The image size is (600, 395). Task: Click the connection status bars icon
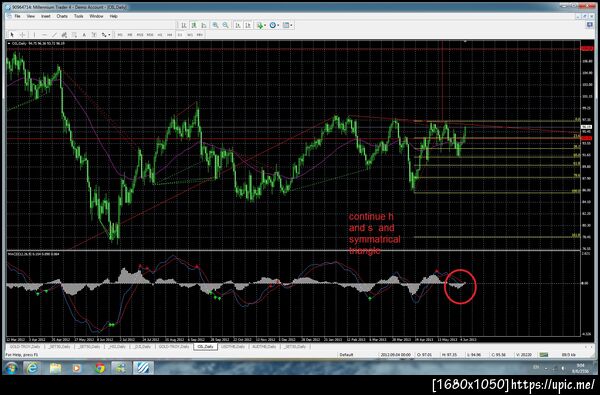tap(544, 355)
